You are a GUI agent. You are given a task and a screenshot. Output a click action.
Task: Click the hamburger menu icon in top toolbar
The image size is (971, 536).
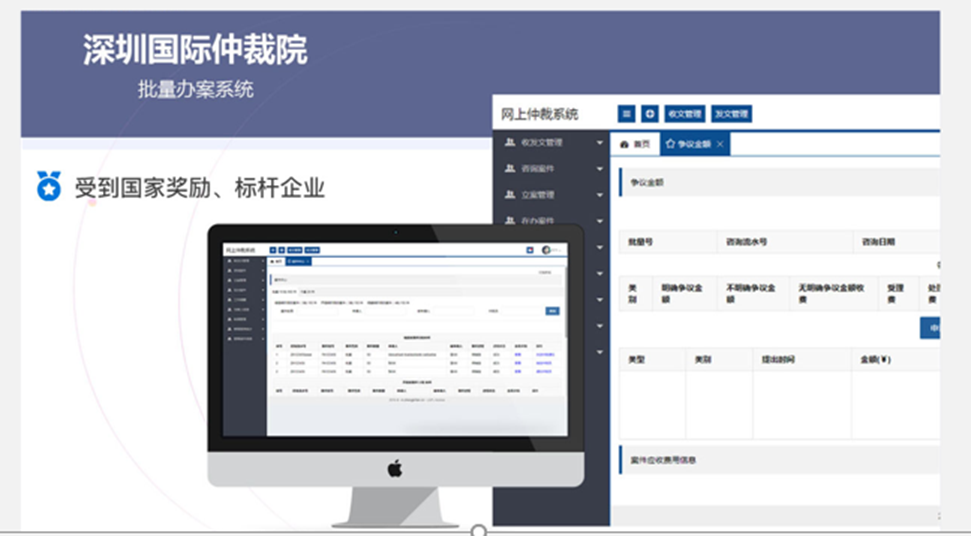[x=627, y=114]
